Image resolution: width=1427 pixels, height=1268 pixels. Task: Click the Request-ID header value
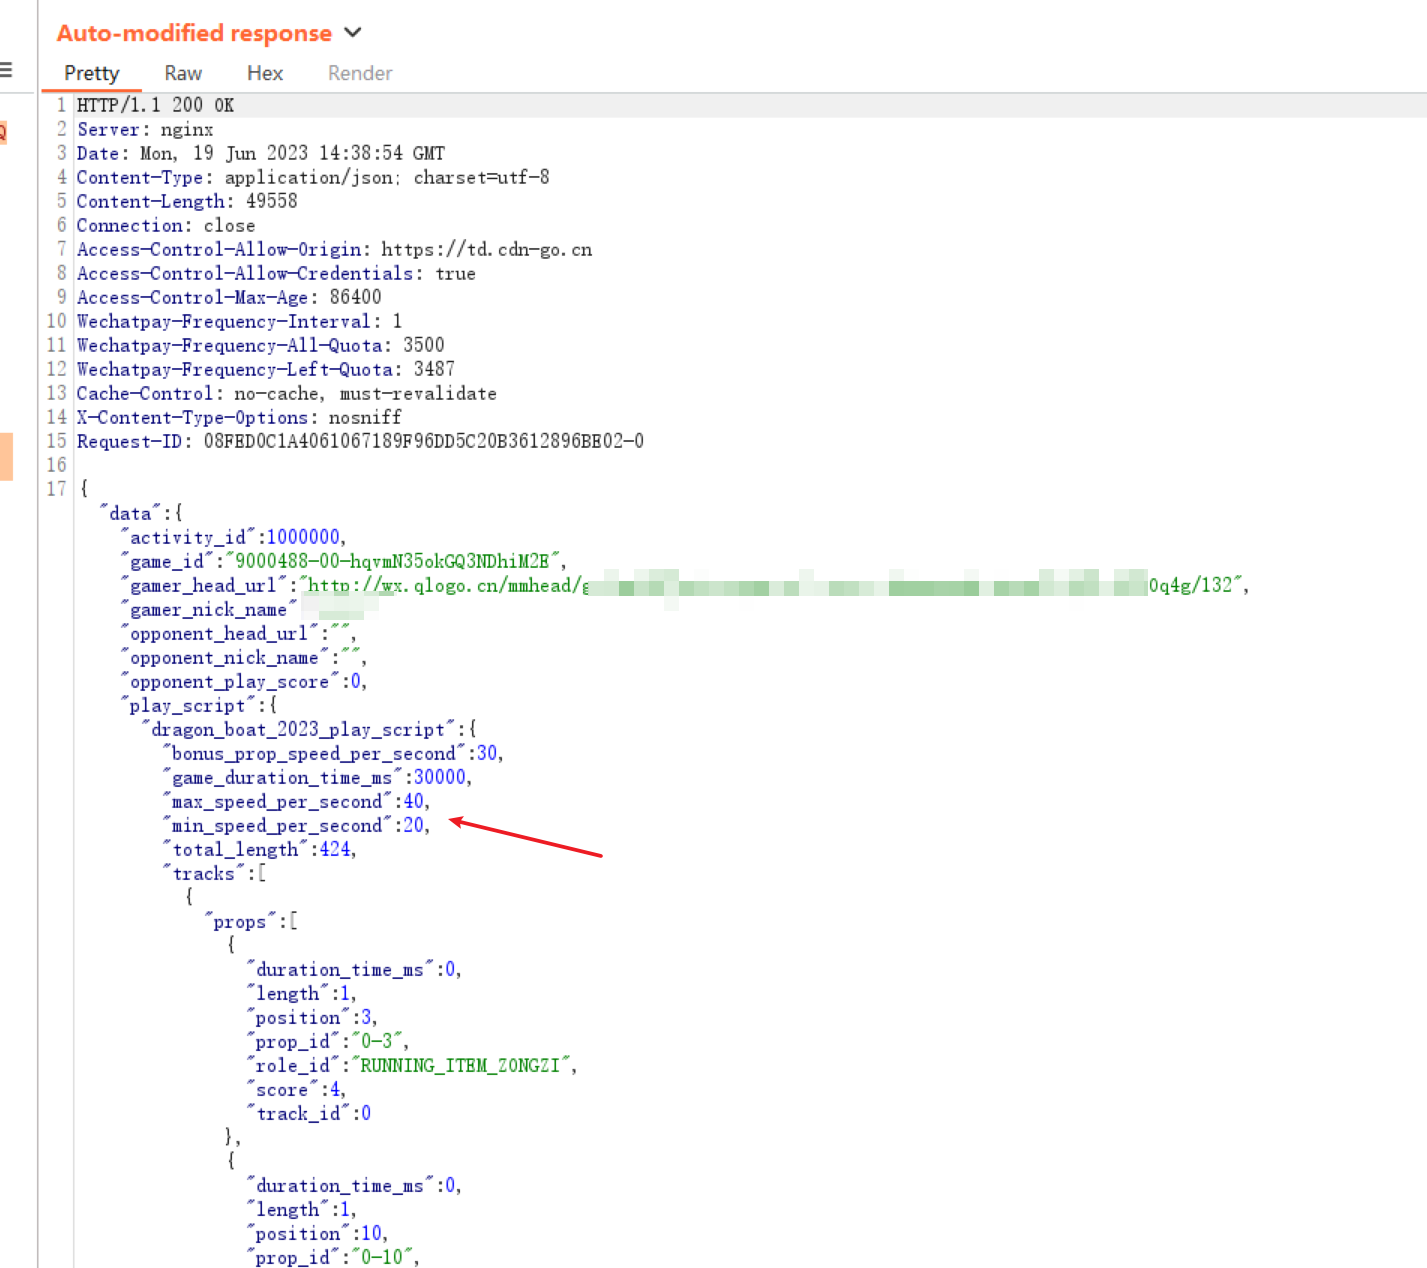[x=423, y=441]
